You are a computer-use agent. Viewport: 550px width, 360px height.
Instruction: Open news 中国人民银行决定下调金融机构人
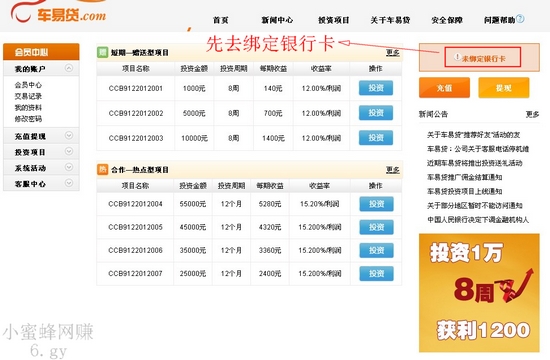(478, 220)
